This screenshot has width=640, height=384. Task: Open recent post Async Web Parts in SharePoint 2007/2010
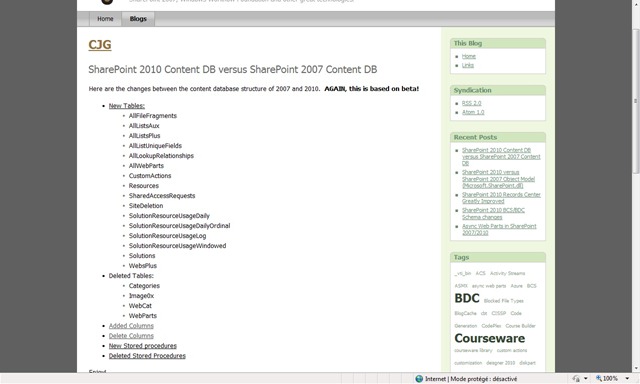coord(499,229)
